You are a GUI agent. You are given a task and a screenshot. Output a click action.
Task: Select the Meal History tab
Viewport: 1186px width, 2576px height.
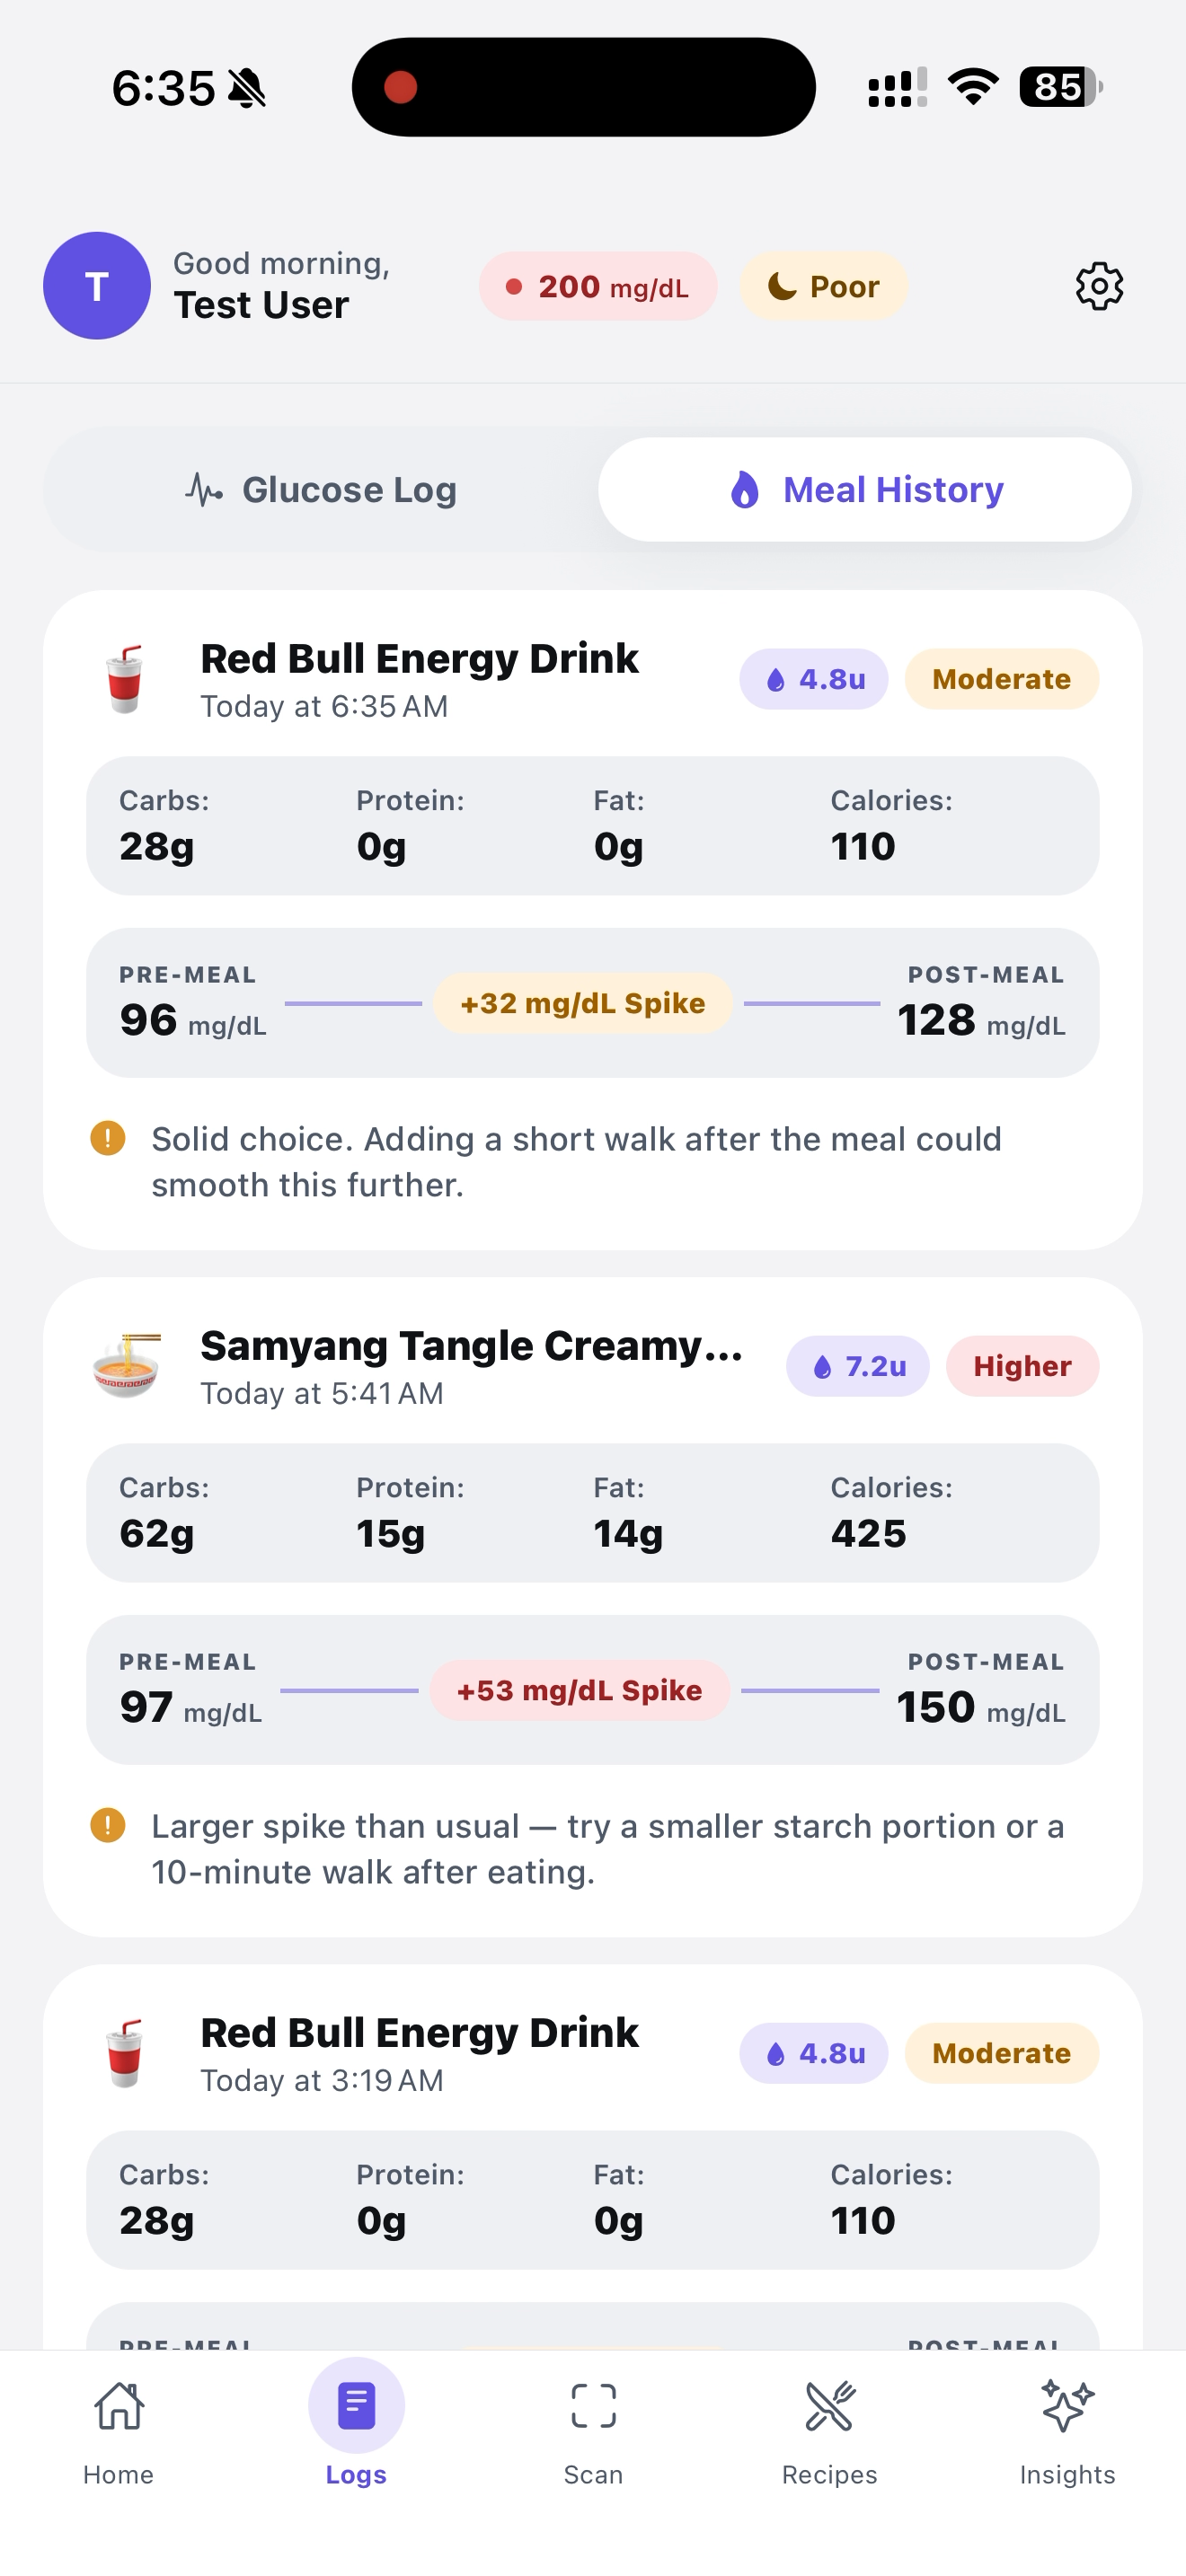(865, 490)
